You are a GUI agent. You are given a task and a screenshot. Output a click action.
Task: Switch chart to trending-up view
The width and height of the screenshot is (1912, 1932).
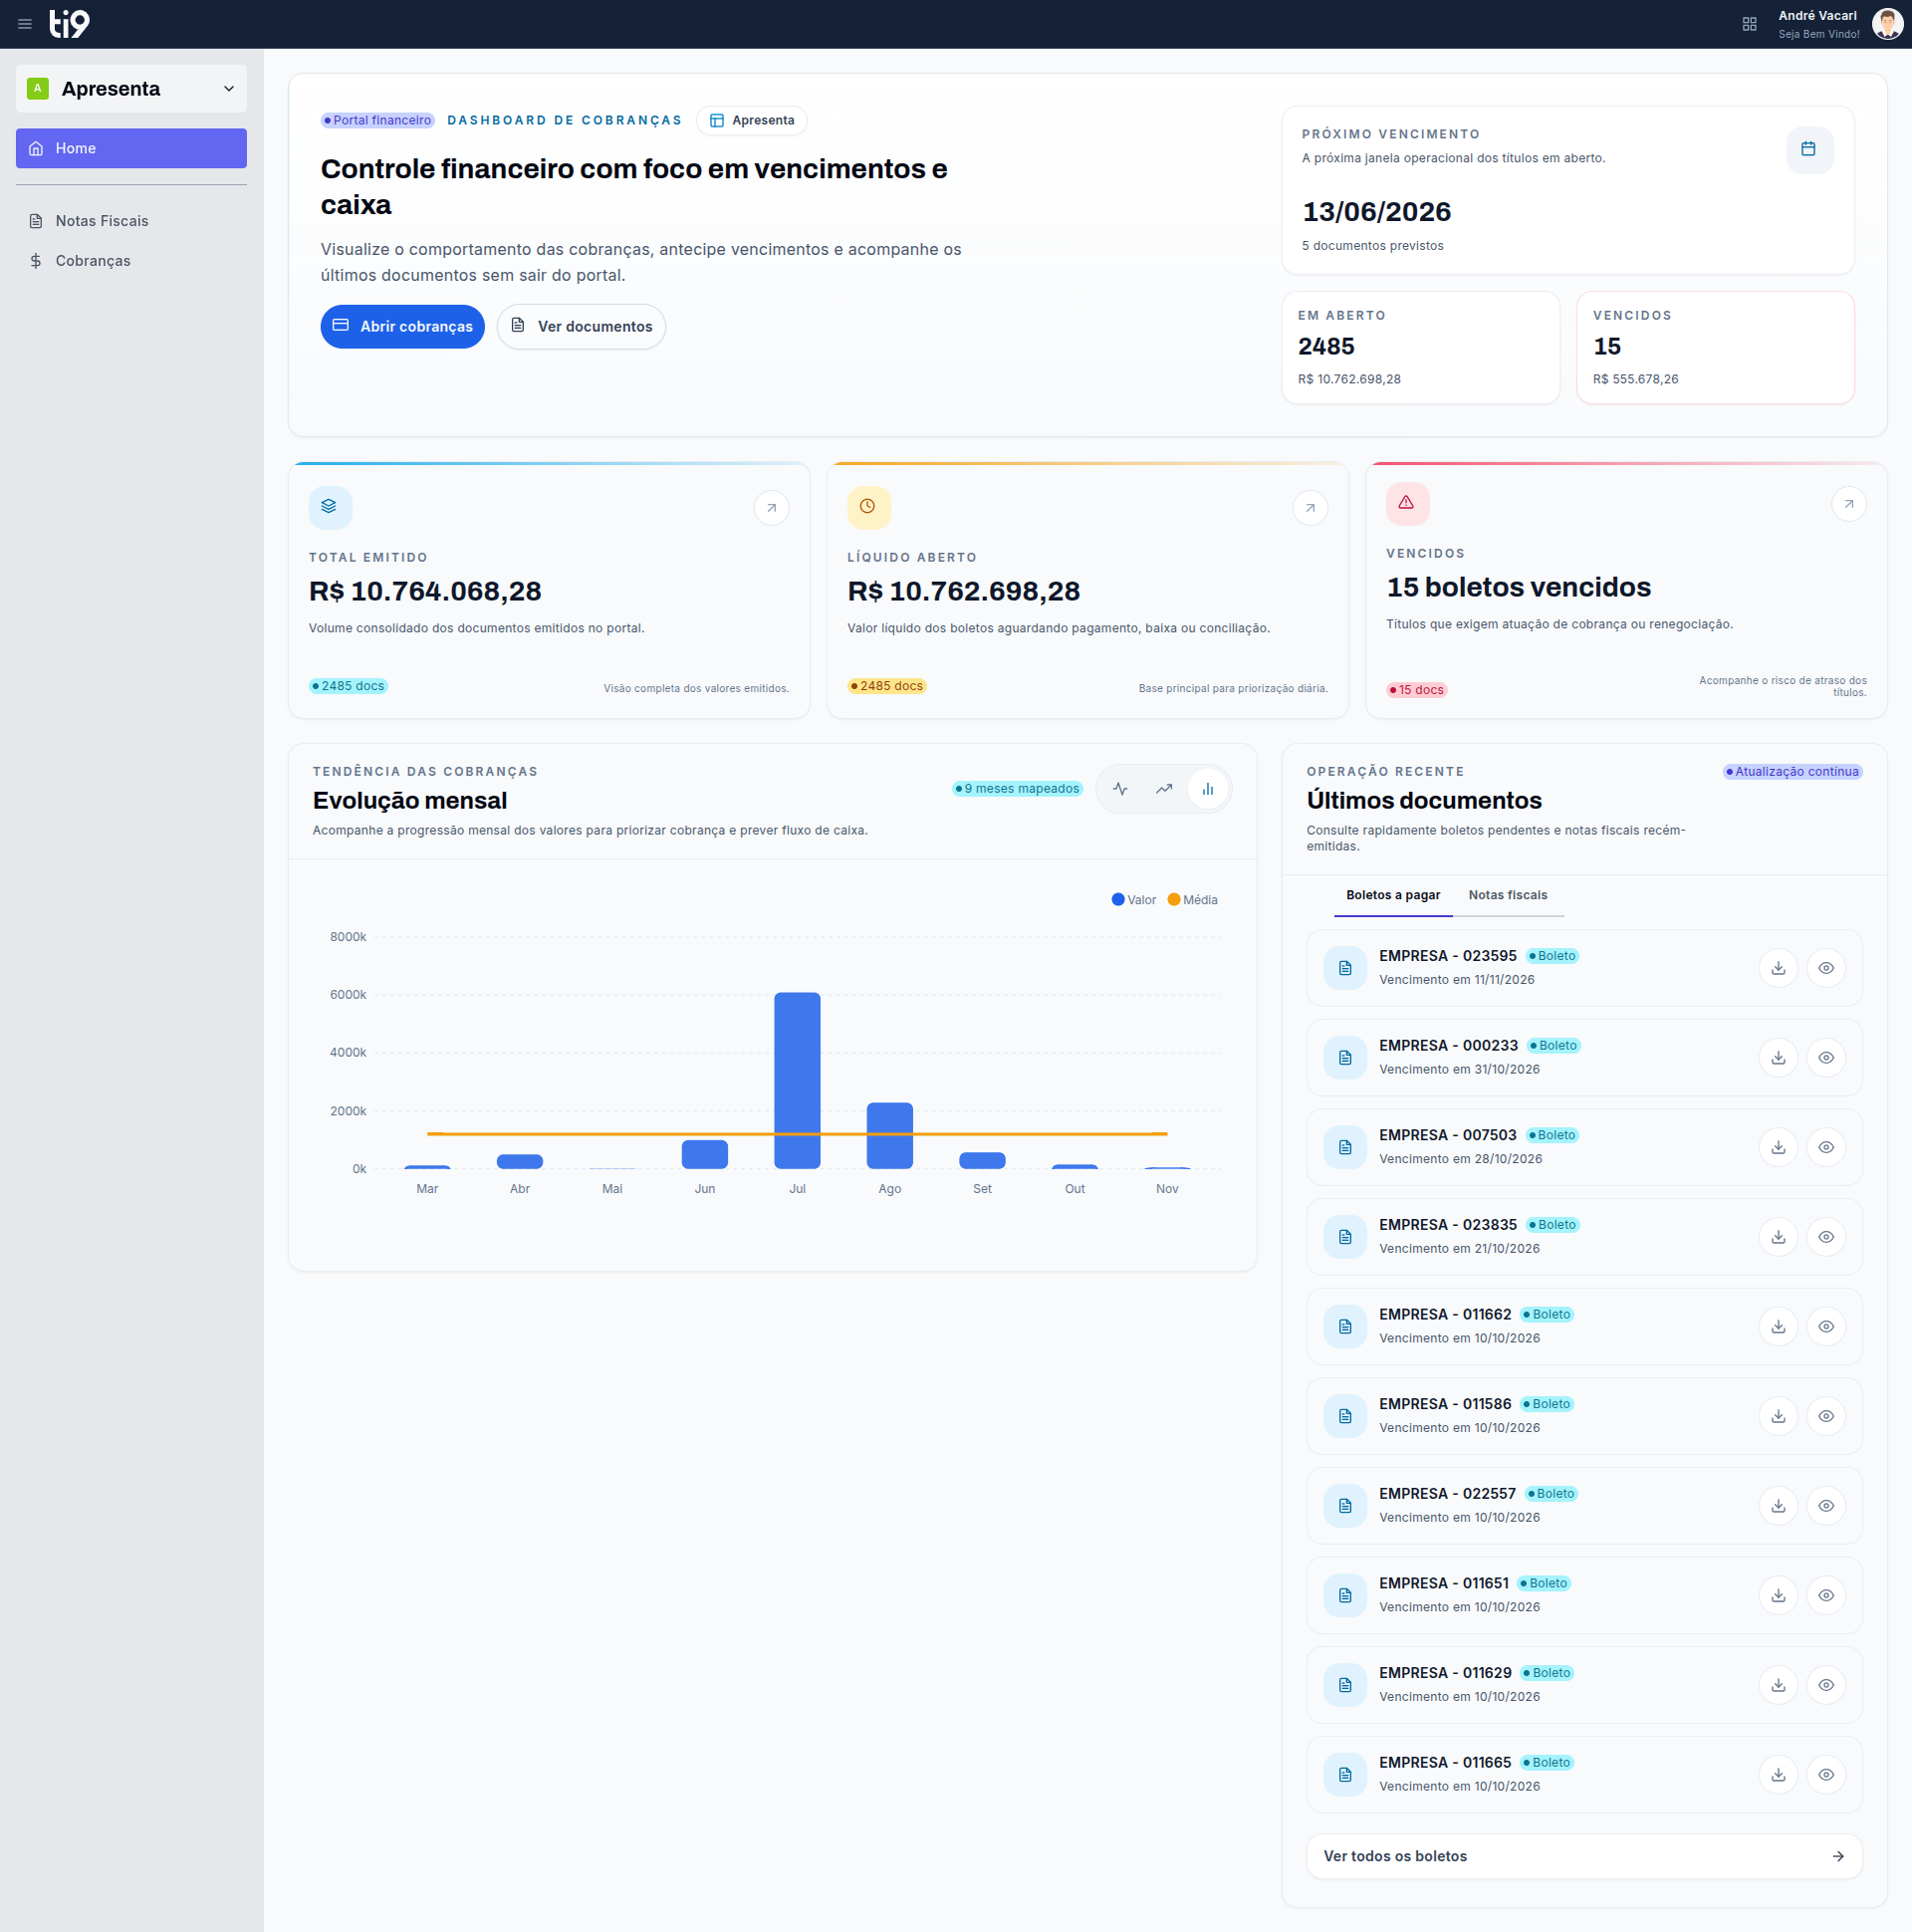tap(1164, 789)
